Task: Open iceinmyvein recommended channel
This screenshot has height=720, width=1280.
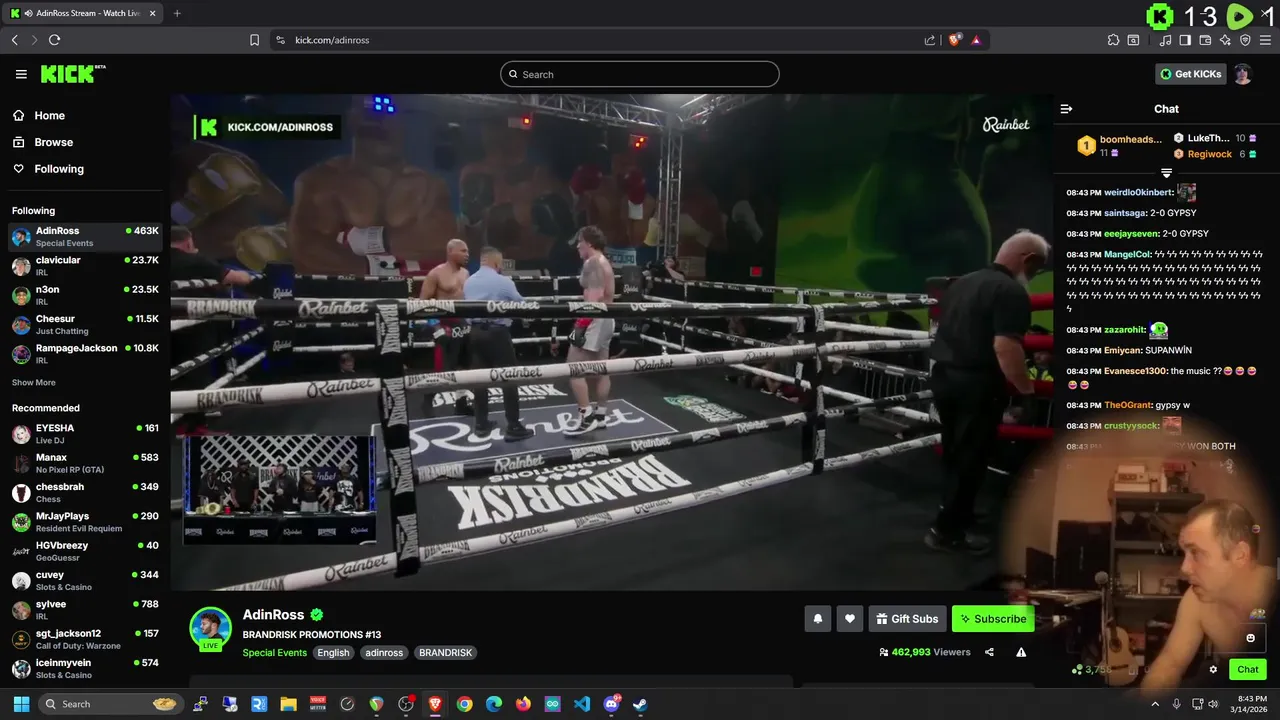Action: pos(85,668)
